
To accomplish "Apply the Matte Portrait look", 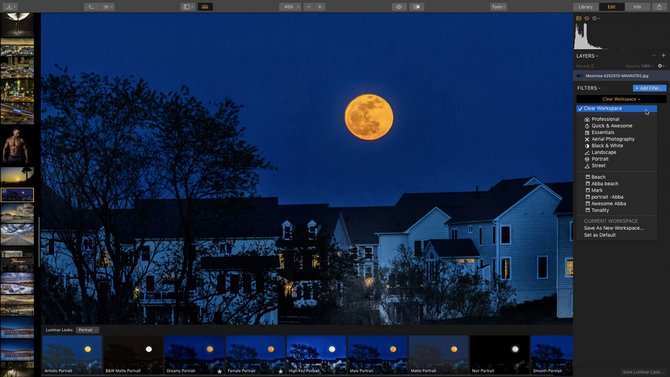I will 438,355.
